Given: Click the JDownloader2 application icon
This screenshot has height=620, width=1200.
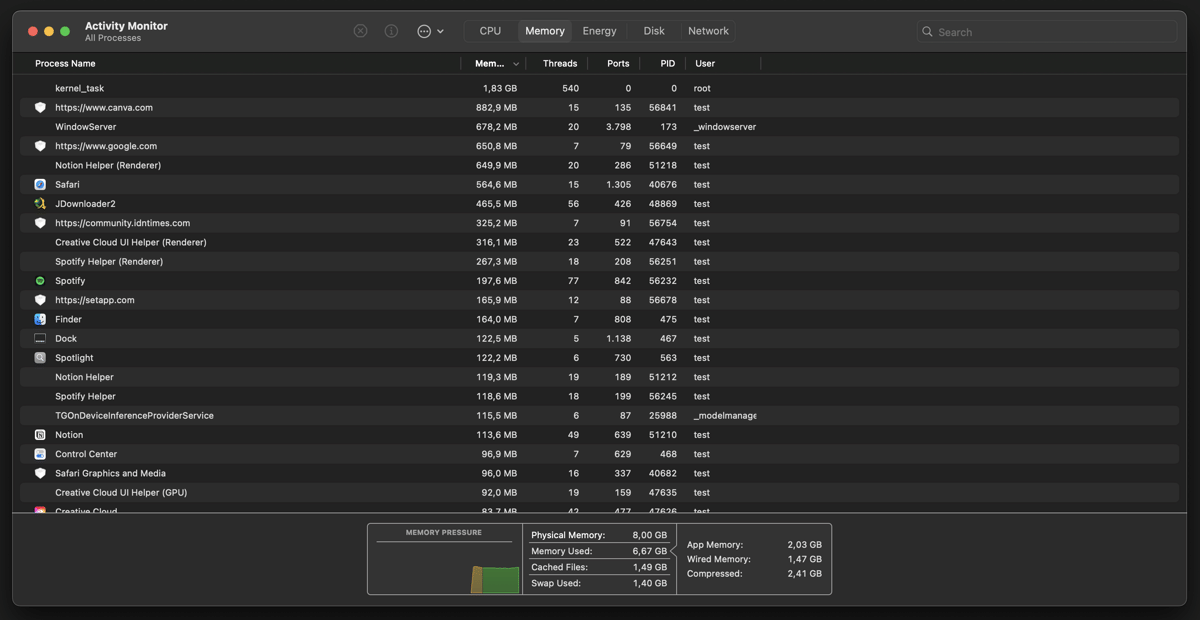Looking at the screenshot, I should tap(40, 203).
